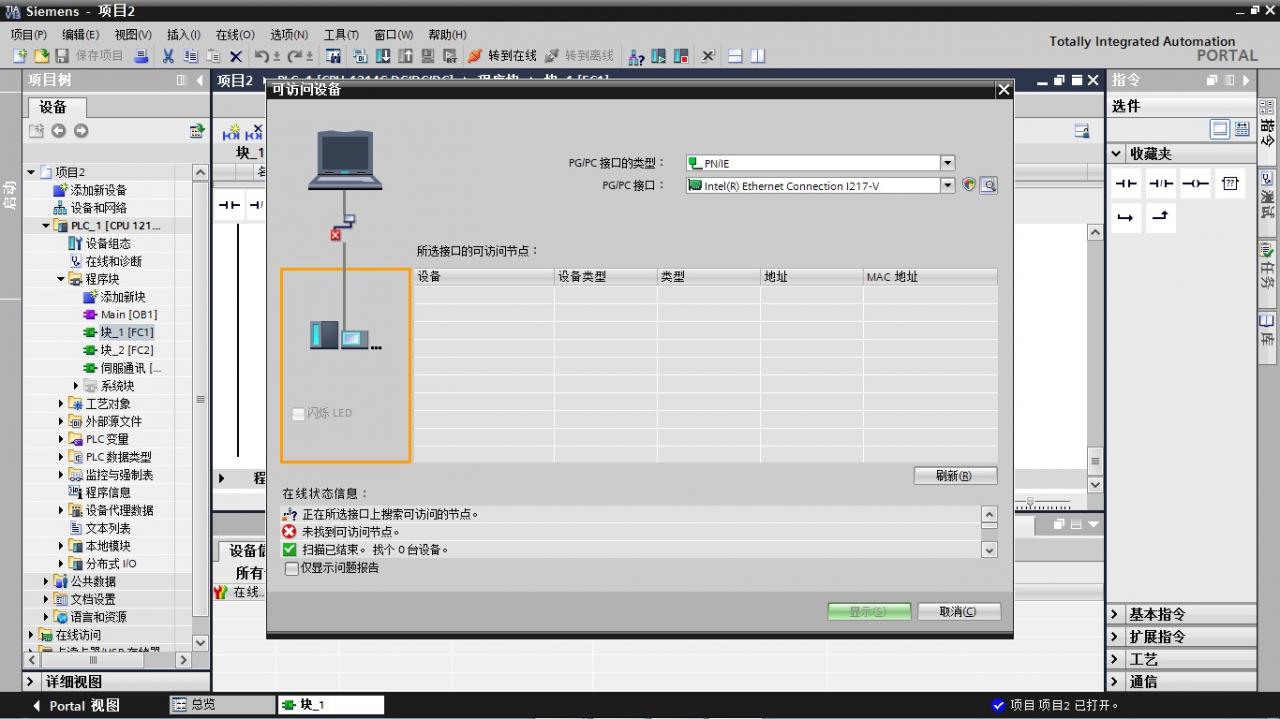This screenshot has height=719, width=1280.
Task: Select the normally open contact in Favorites
Action: pyautogui.click(x=1124, y=183)
